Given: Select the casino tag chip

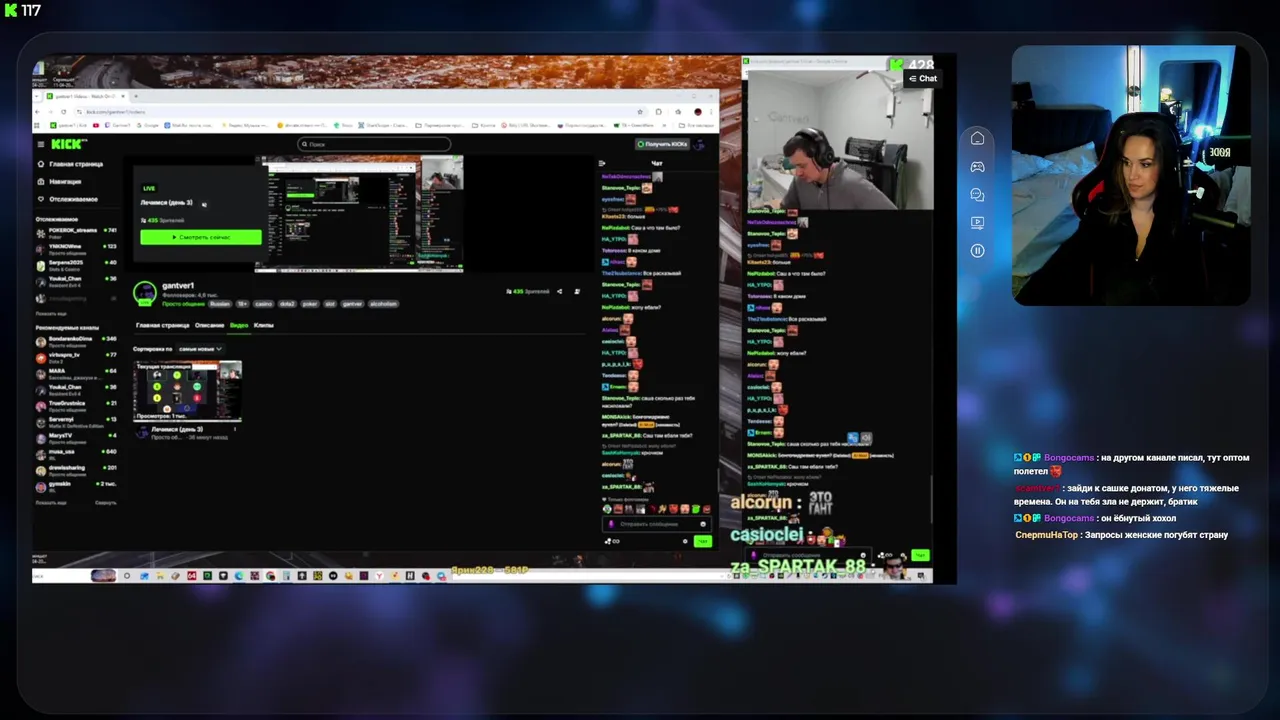Looking at the screenshot, I should (x=264, y=304).
